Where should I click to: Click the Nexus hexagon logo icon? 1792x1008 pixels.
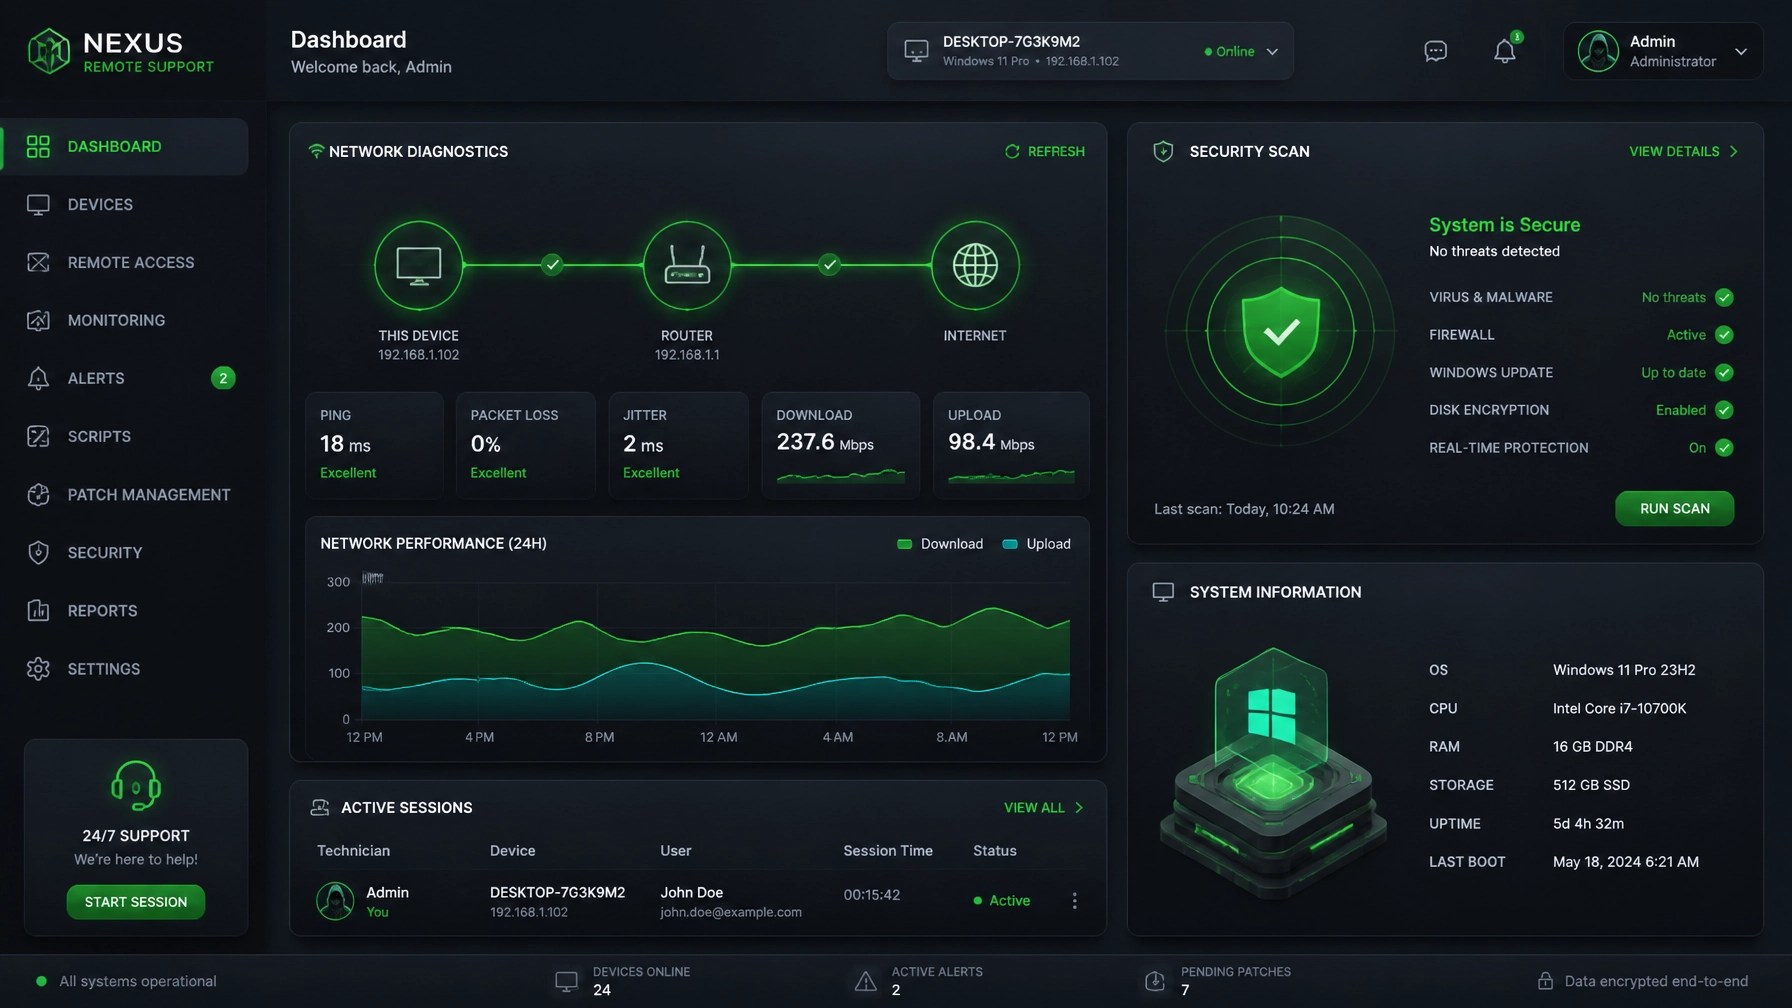[x=48, y=51]
